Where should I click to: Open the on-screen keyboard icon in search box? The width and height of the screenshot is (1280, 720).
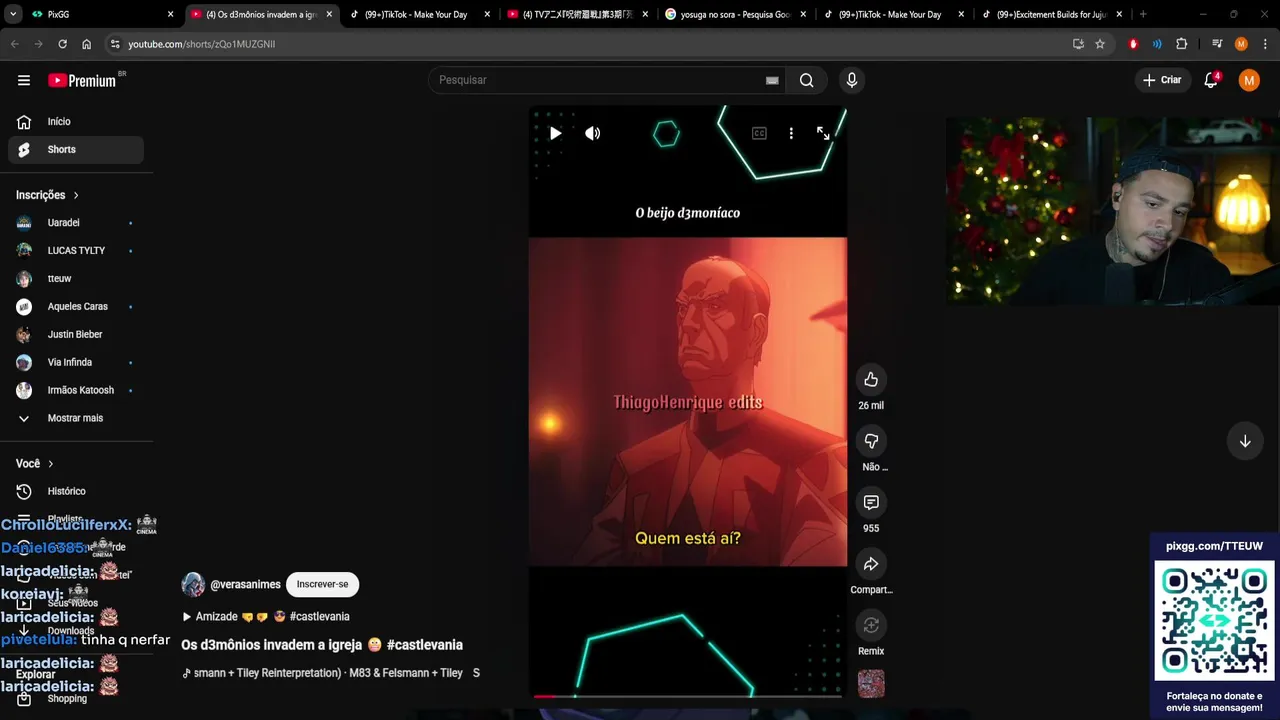pyautogui.click(x=772, y=80)
